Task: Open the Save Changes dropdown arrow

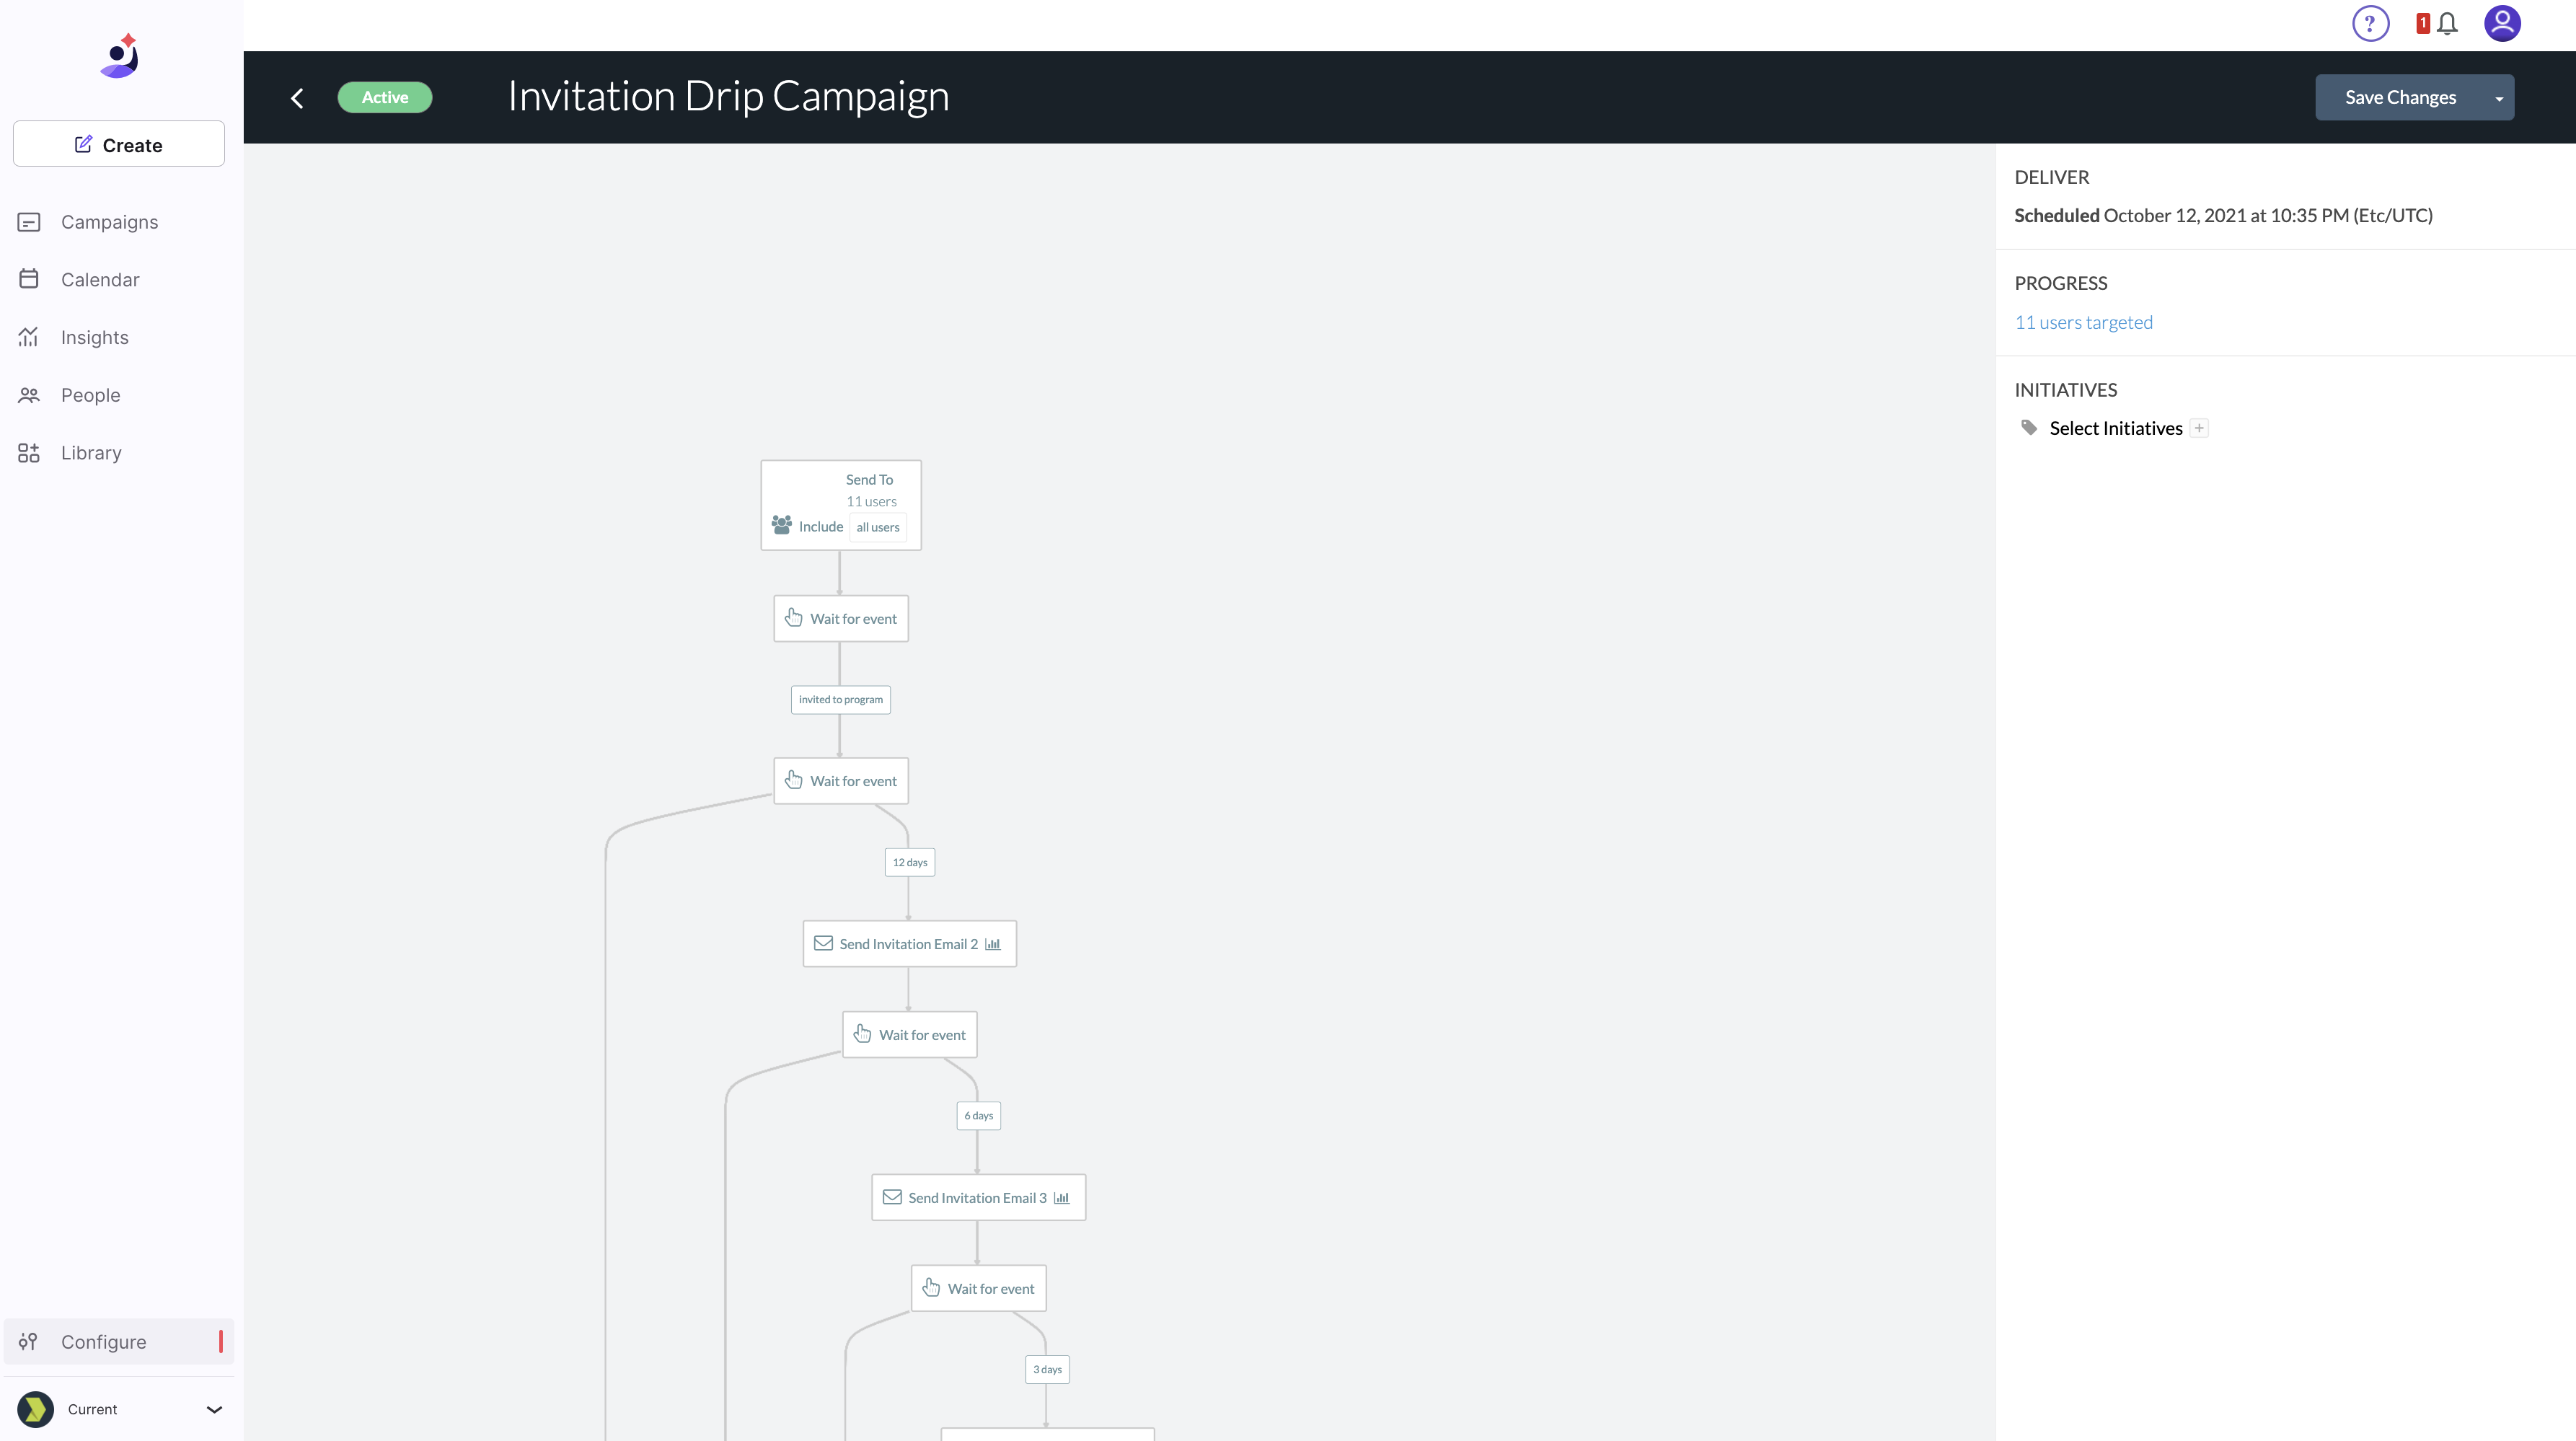Action: pyautogui.click(x=2499, y=98)
